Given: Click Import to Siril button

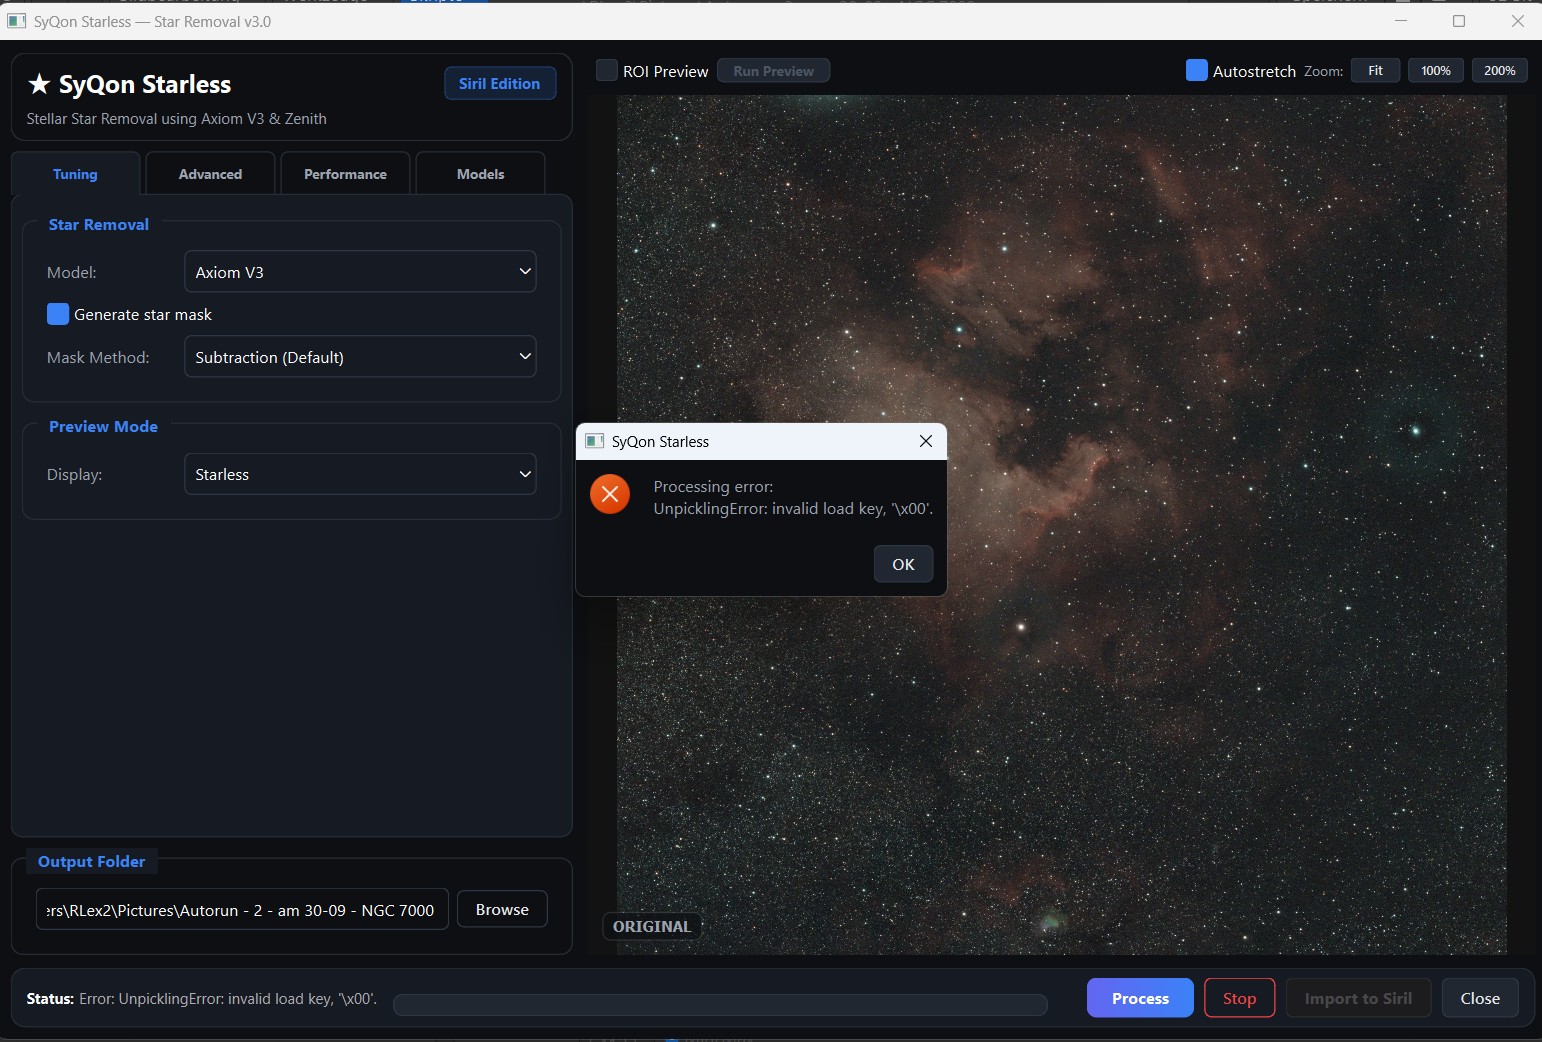Looking at the screenshot, I should click(1358, 998).
